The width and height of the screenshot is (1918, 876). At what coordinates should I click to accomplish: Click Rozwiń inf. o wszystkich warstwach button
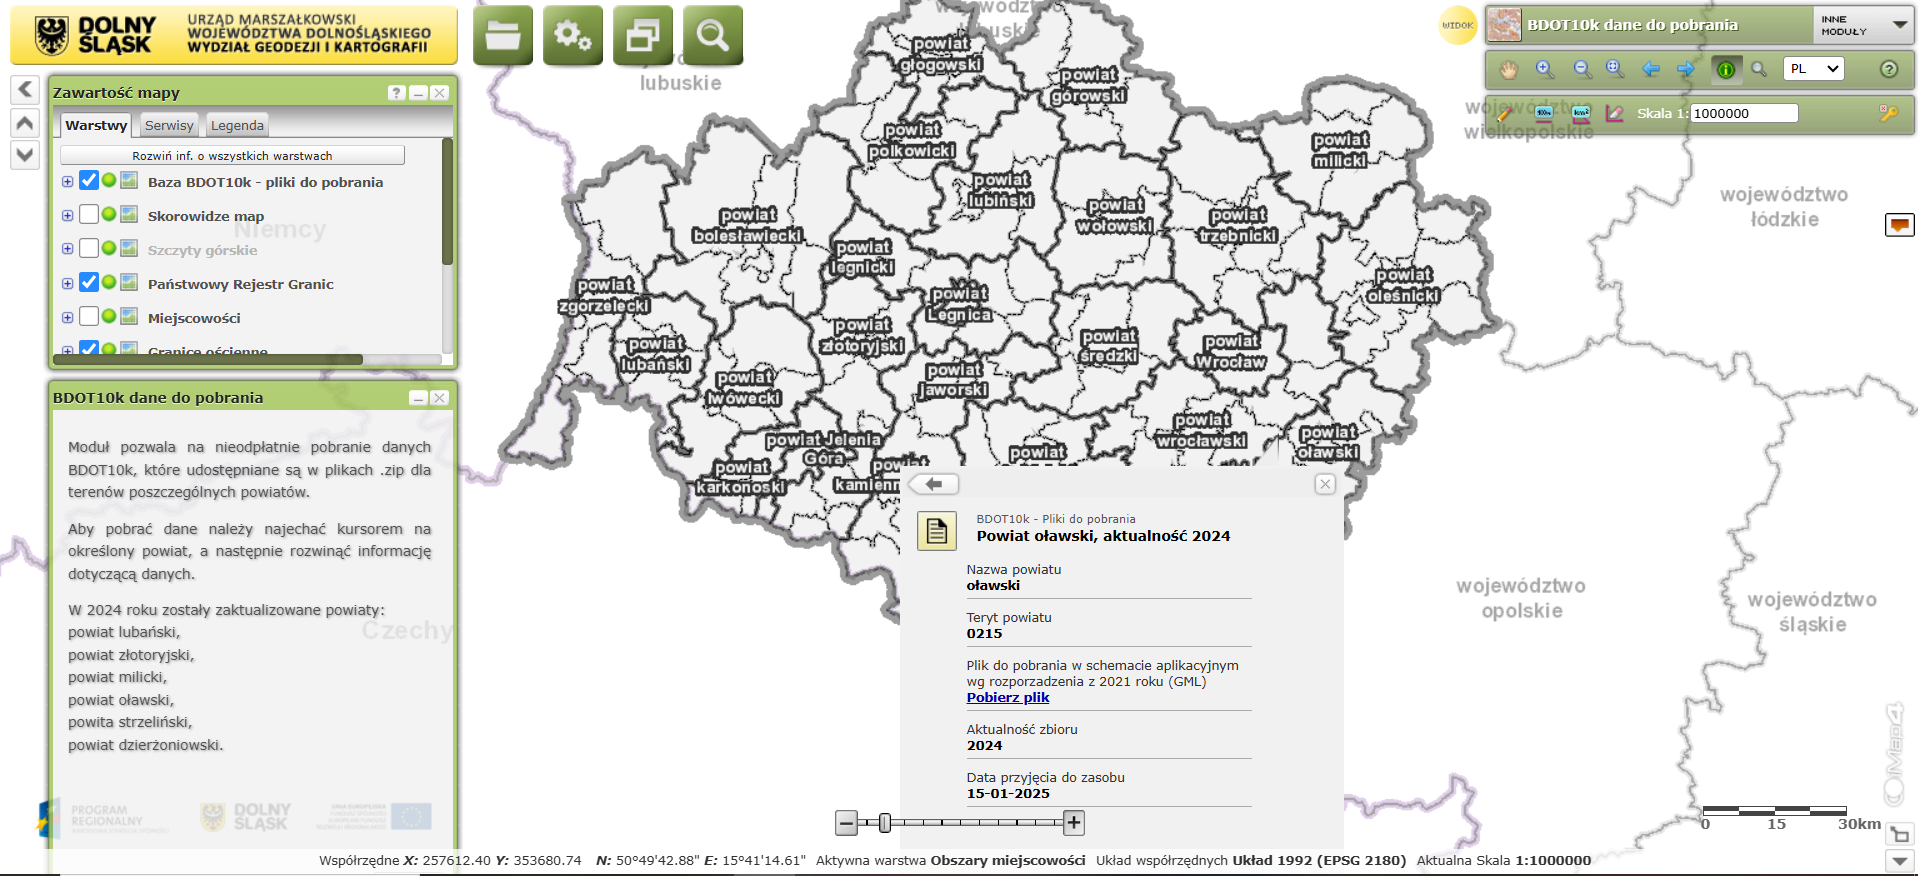(x=232, y=156)
